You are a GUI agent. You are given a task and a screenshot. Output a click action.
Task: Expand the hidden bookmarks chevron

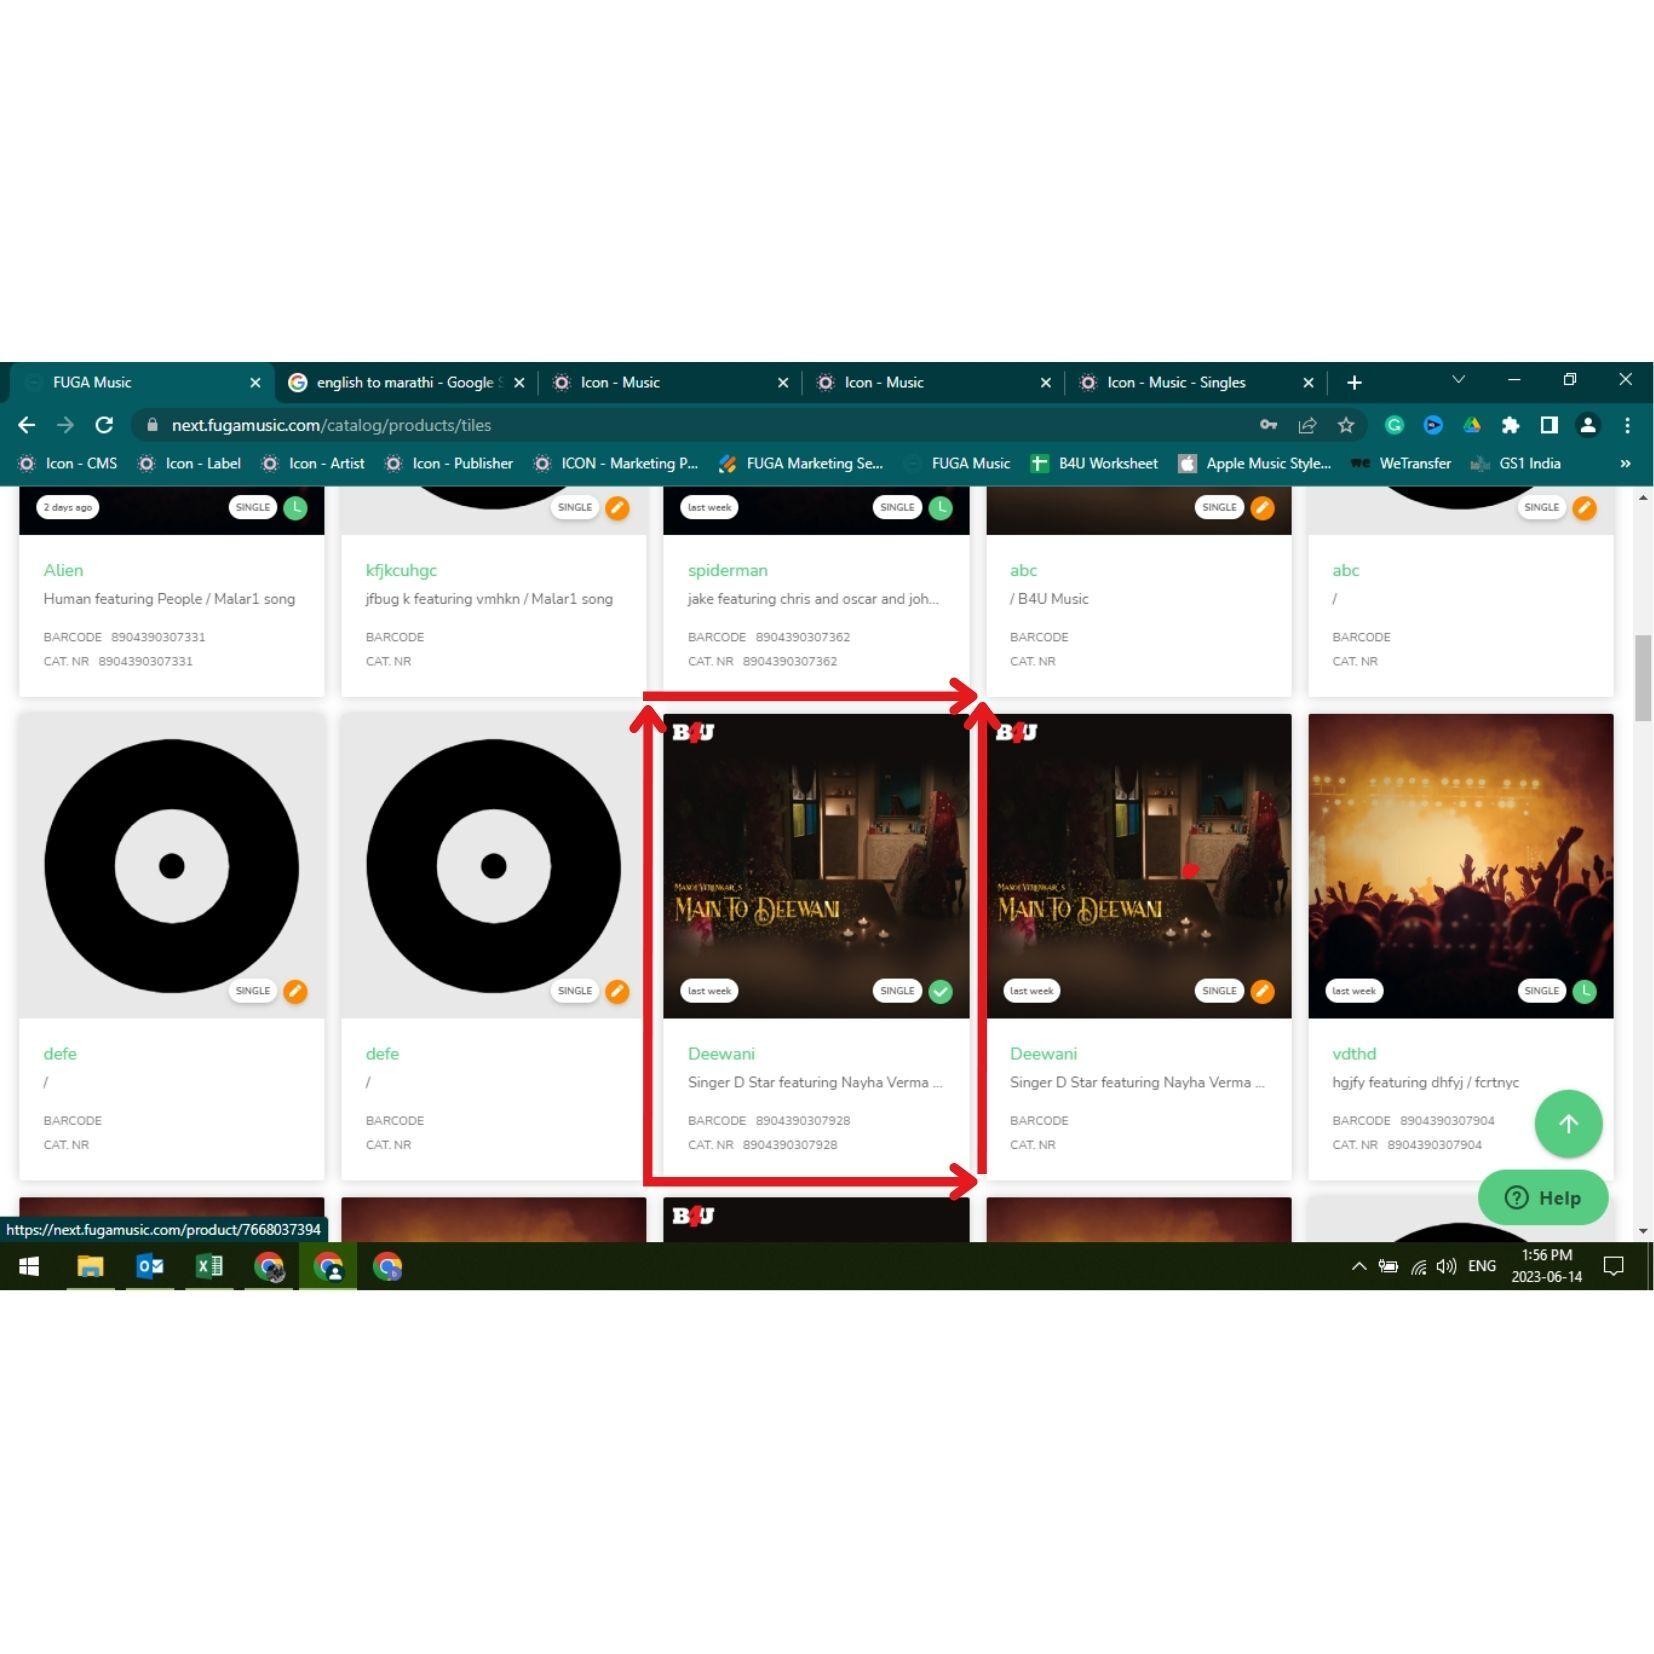[1625, 463]
